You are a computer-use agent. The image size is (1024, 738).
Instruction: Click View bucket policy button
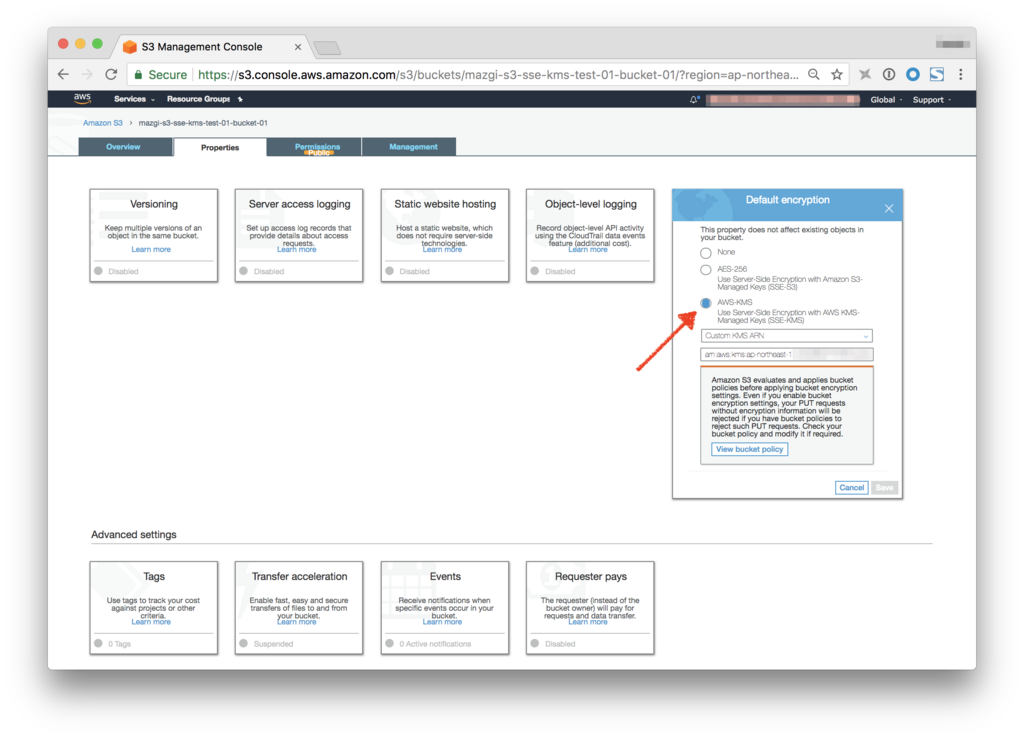(x=749, y=449)
